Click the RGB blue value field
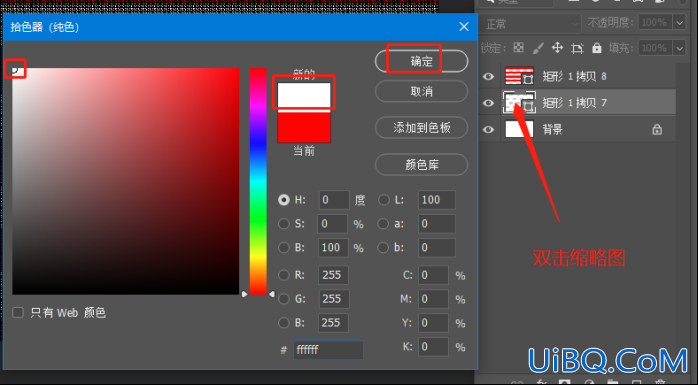Image resolution: width=698 pixels, height=385 pixels. [333, 323]
